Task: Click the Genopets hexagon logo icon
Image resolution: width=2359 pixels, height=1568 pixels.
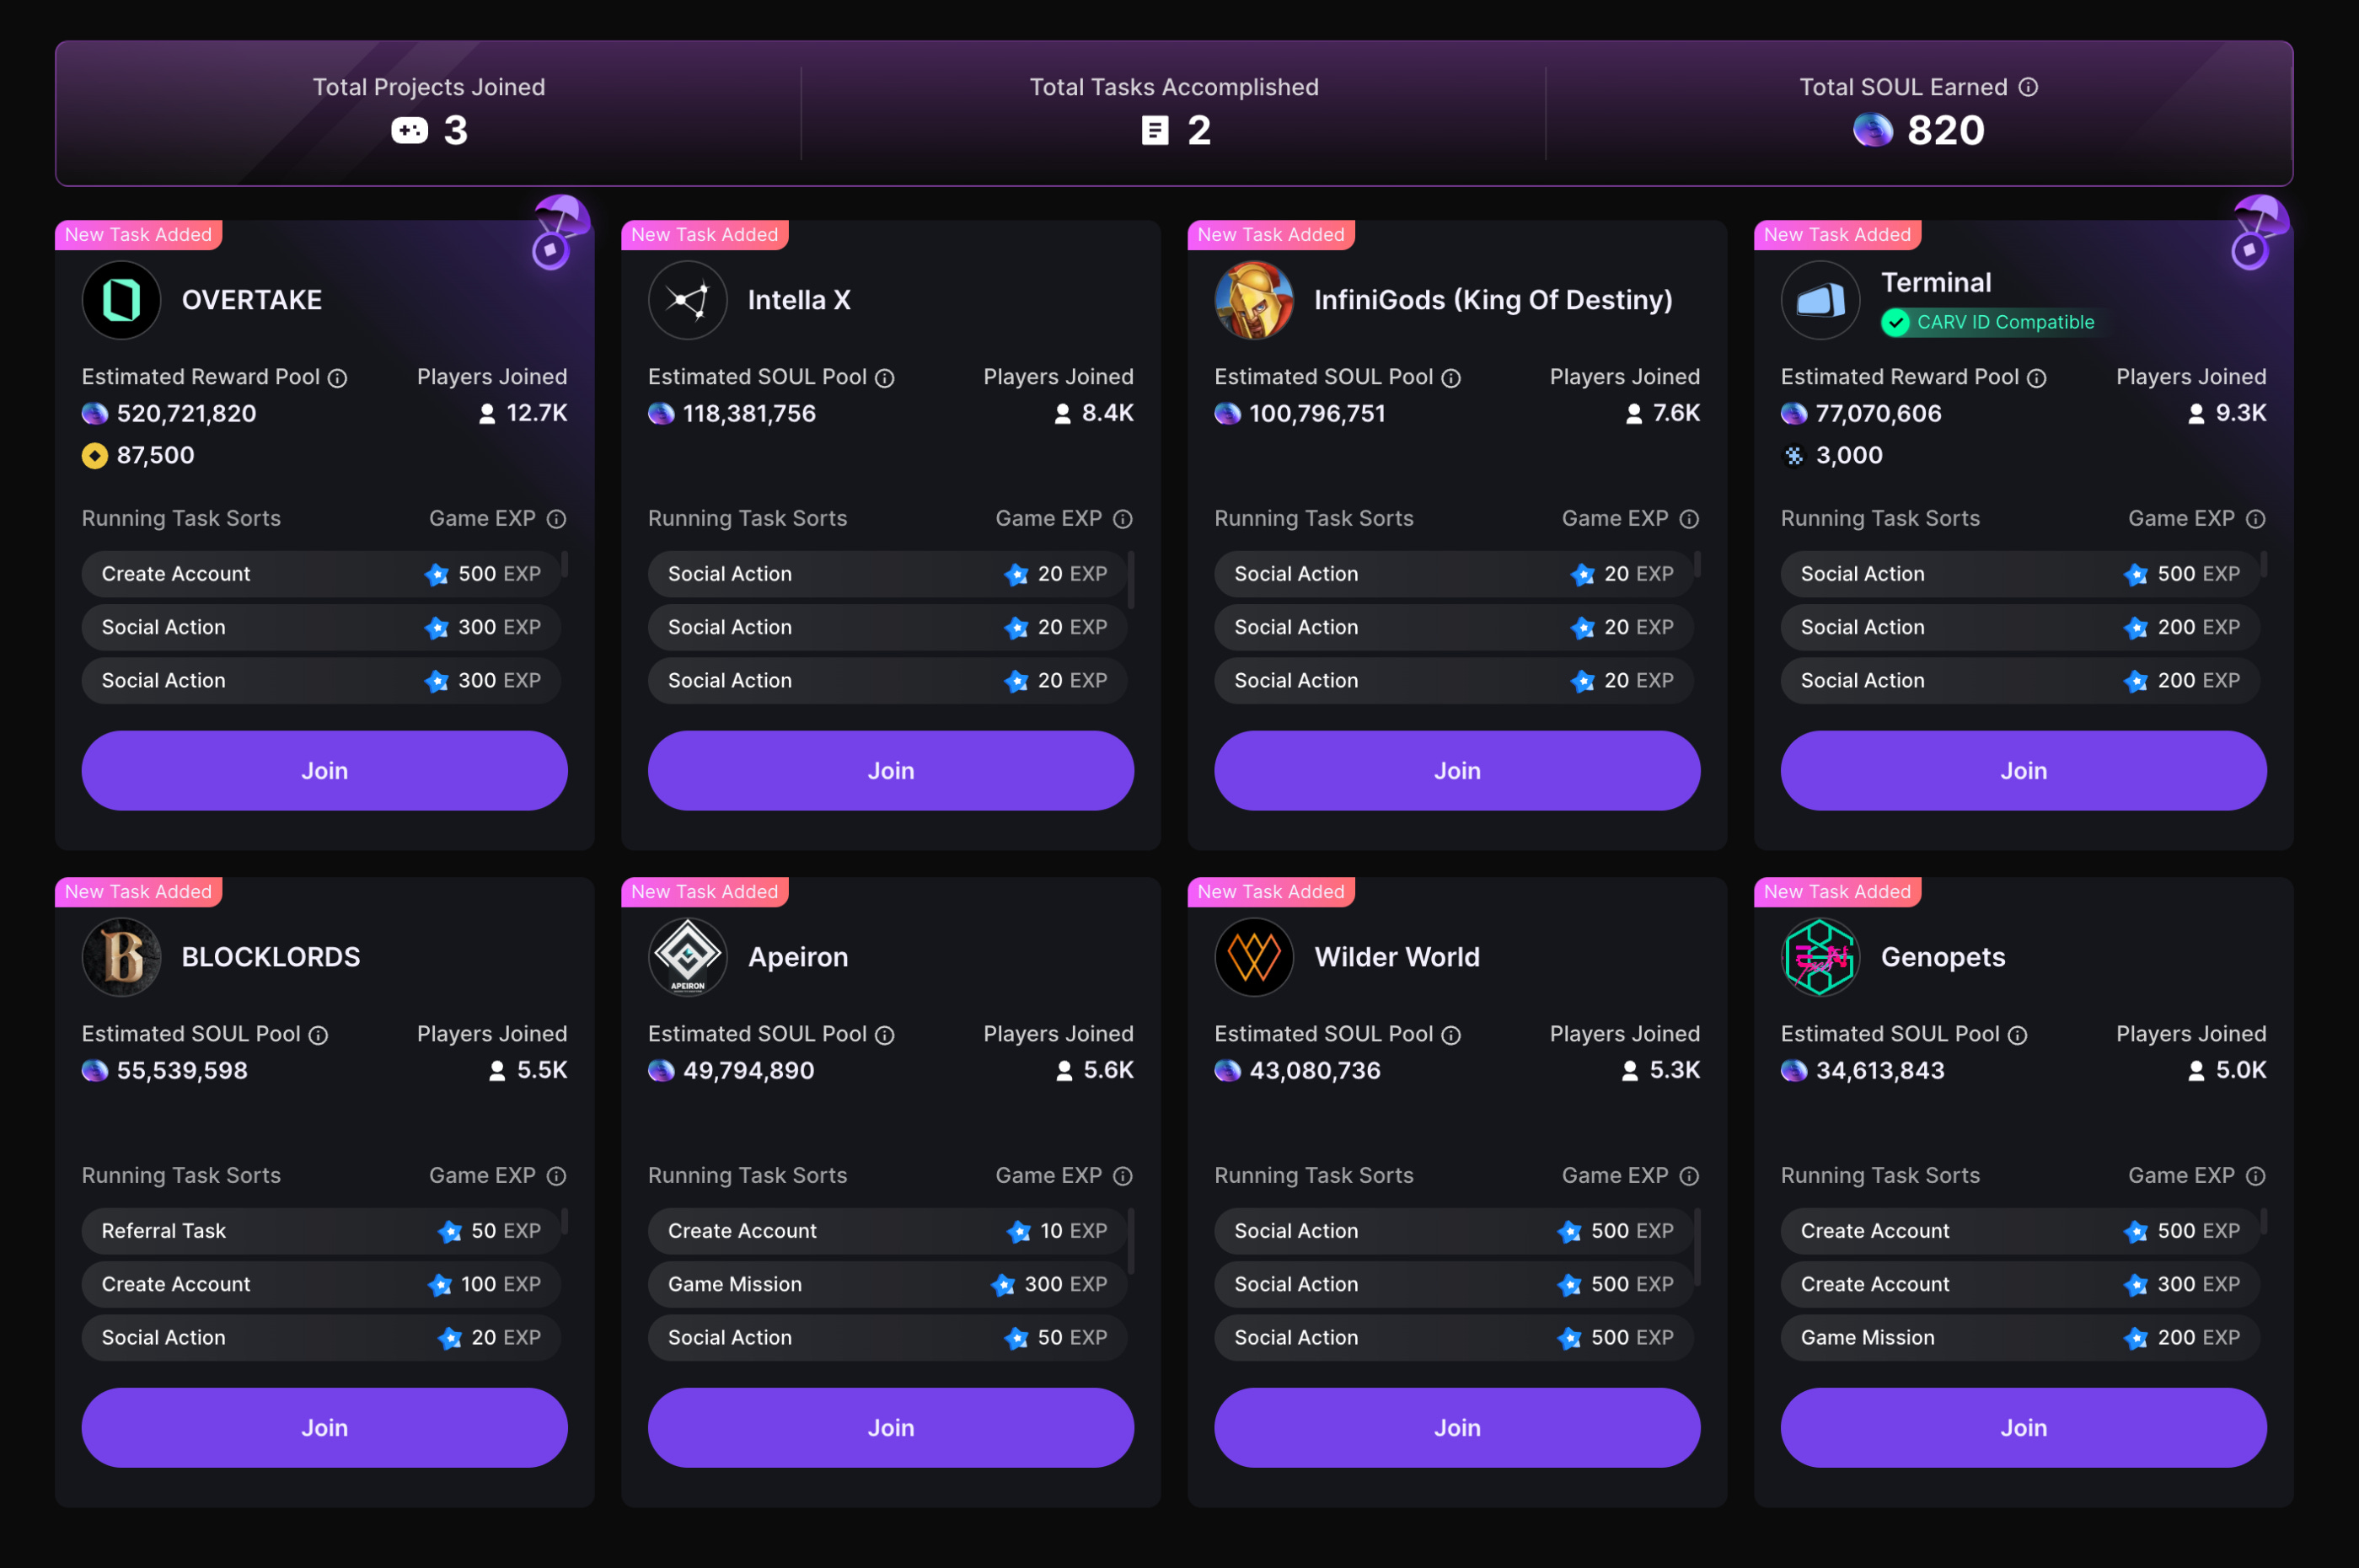Action: [1820, 957]
